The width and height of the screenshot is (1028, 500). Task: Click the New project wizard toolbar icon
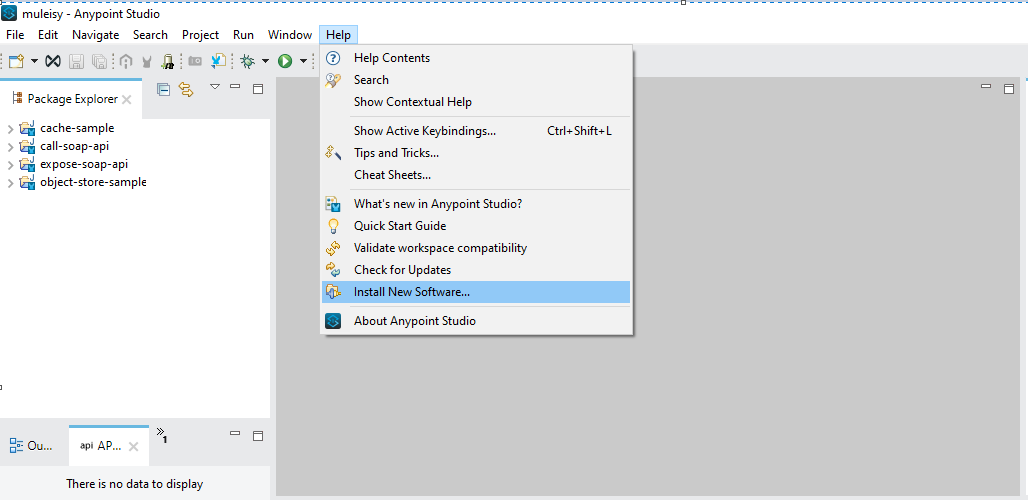pos(16,61)
